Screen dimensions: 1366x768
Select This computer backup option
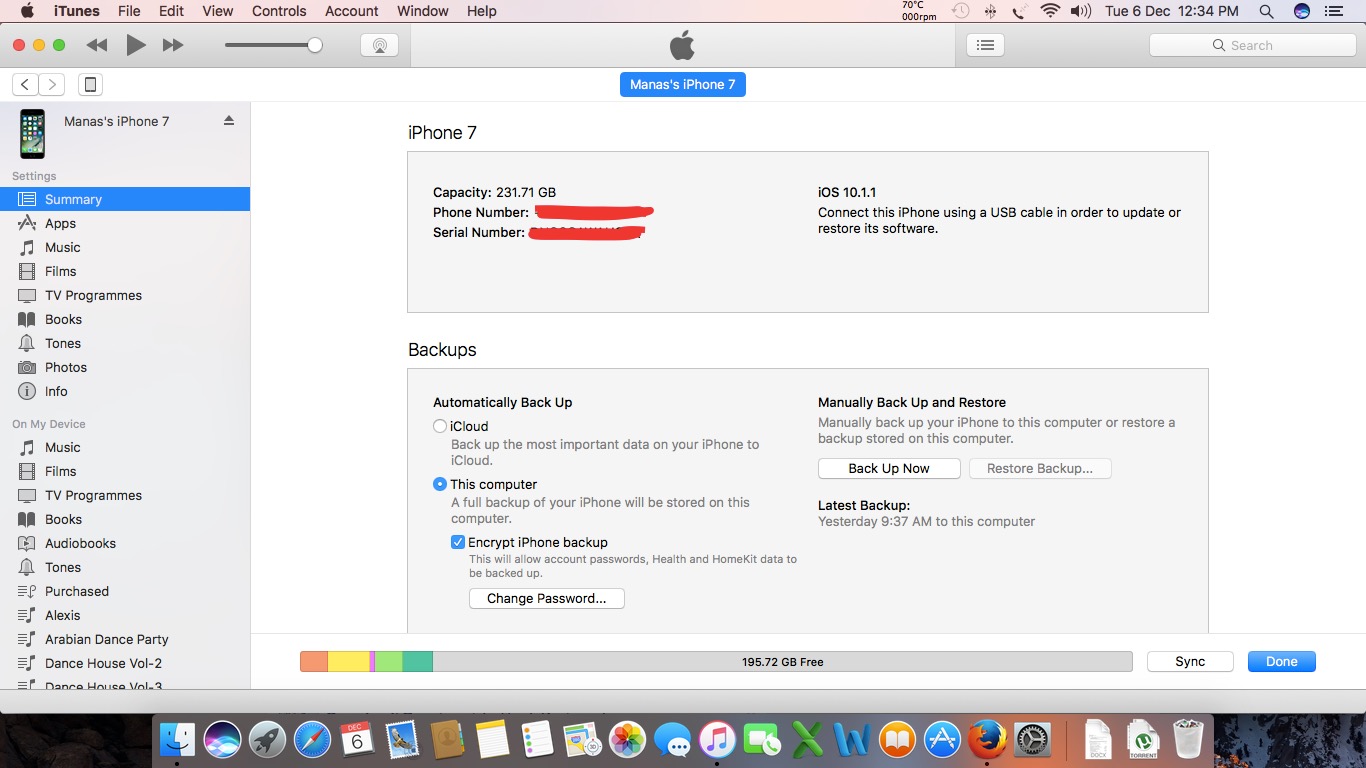(x=440, y=484)
